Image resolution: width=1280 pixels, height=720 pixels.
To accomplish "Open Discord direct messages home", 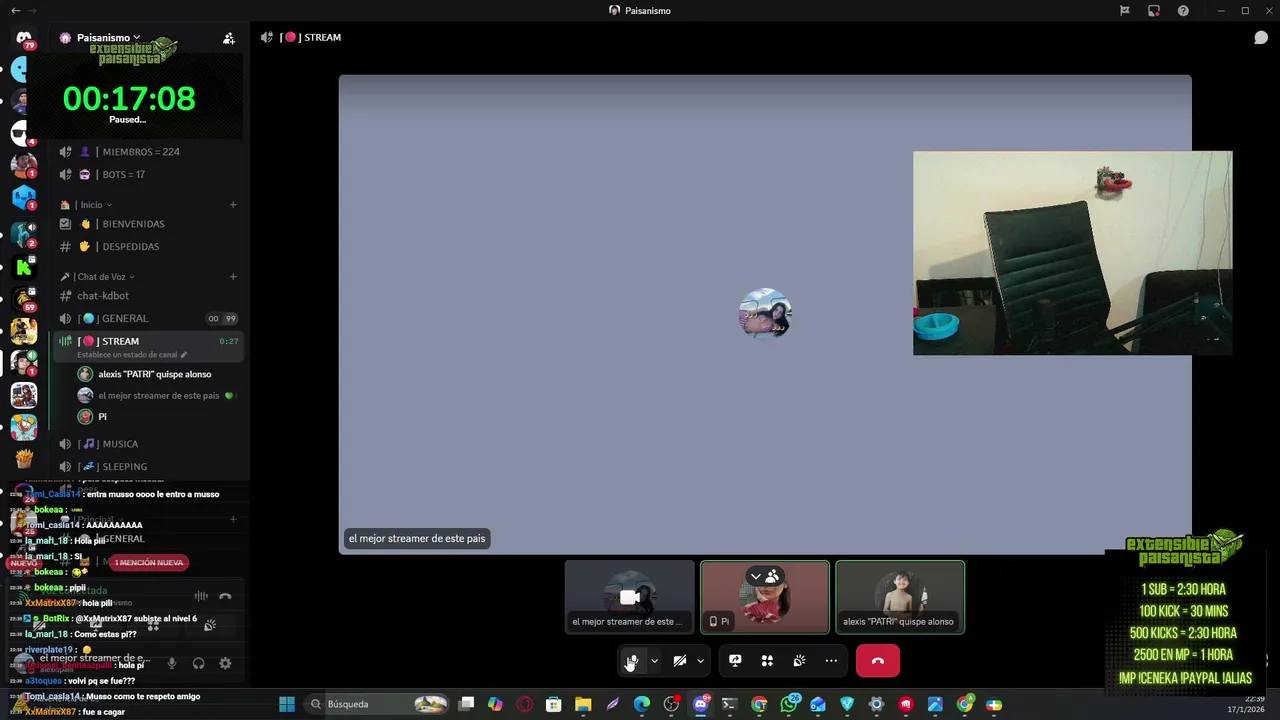I will 24,38.
